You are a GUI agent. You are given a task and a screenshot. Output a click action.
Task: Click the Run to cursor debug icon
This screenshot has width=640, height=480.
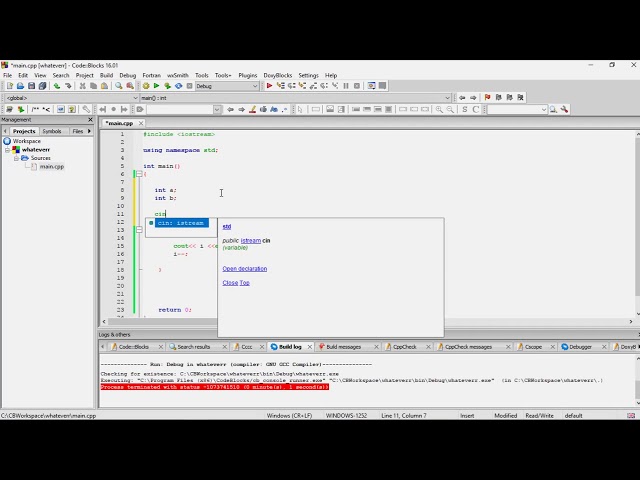[280, 86]
